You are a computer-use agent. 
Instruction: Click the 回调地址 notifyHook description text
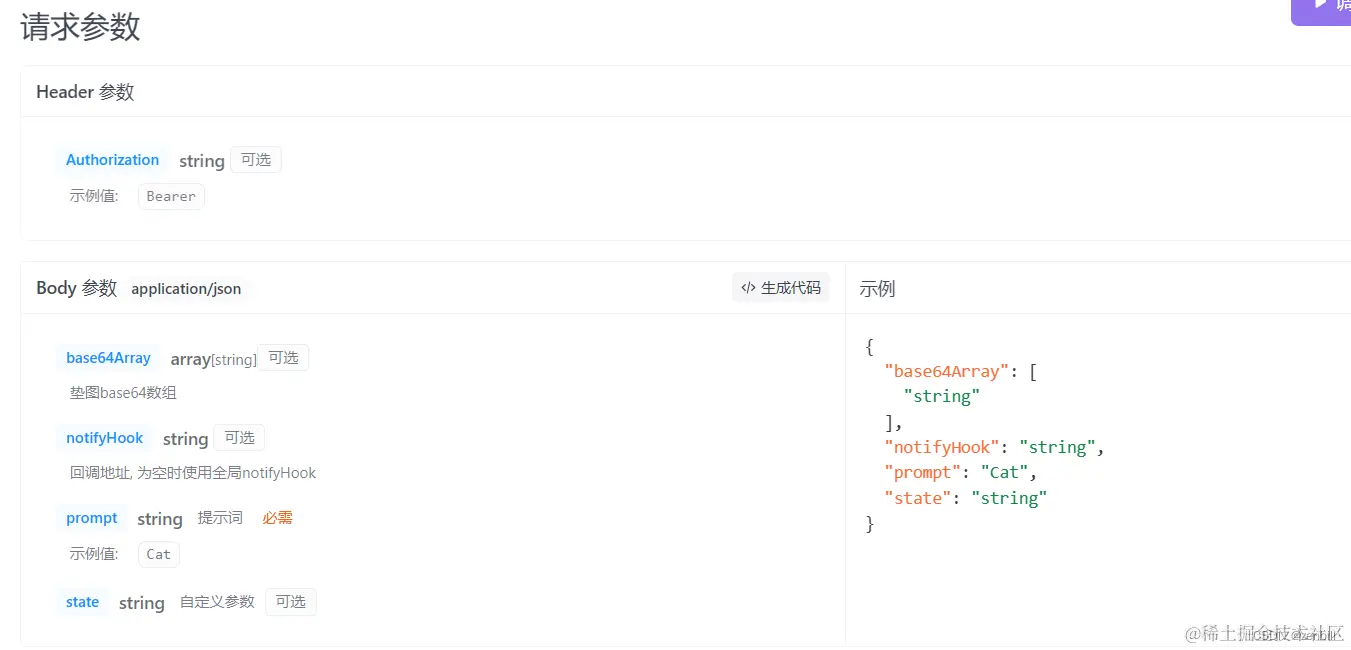tap(193, 473)
